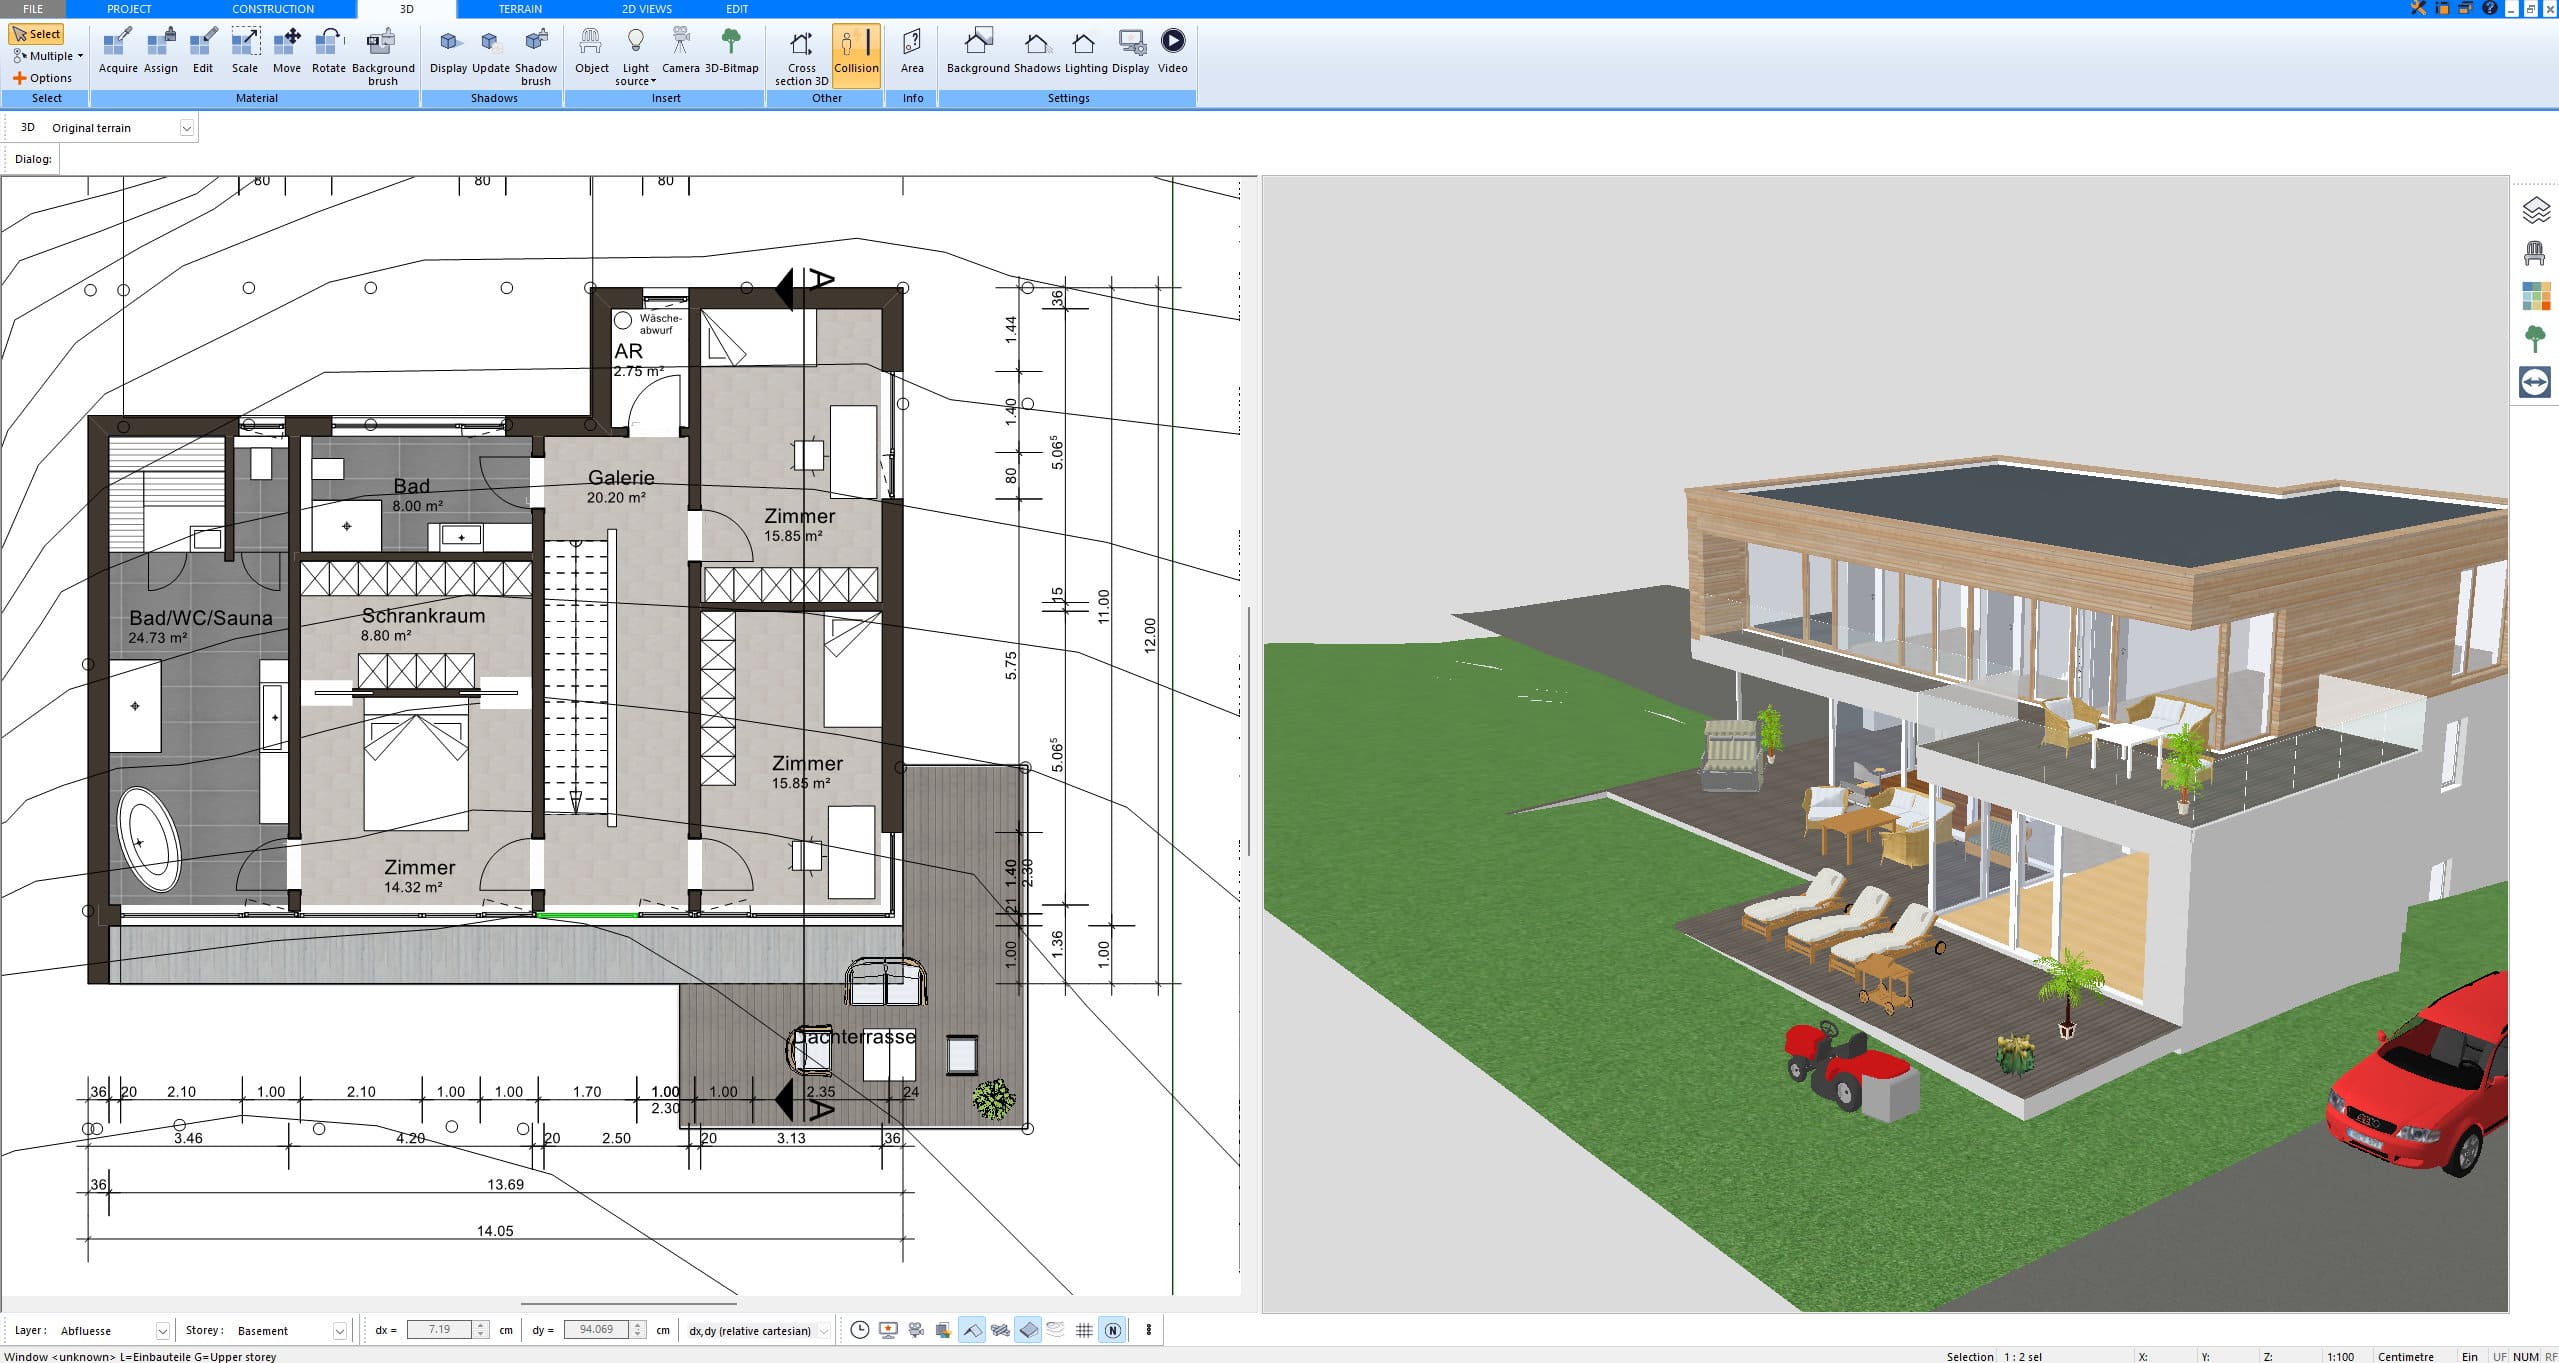
Task: Open the furniture object catalog in the sidebar
Action: (x=2536, y=251)
